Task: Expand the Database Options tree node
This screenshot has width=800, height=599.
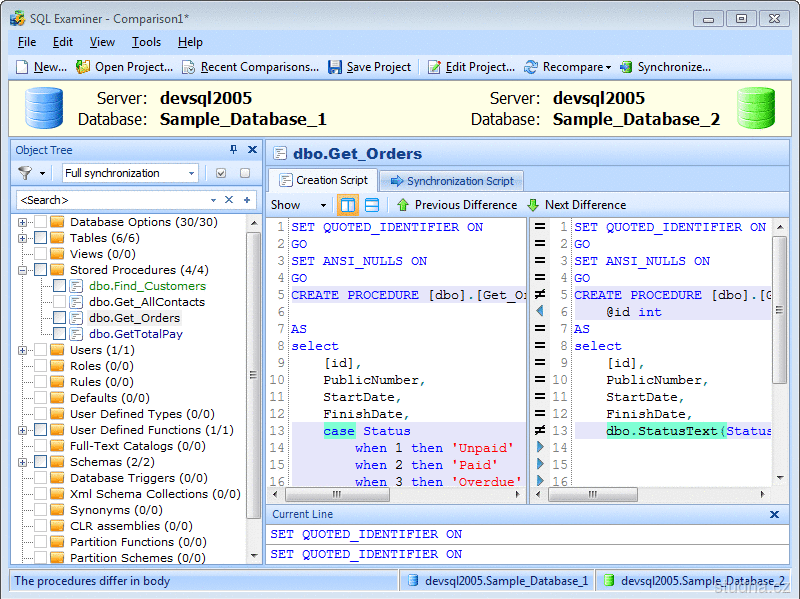Action: (22, 222)
